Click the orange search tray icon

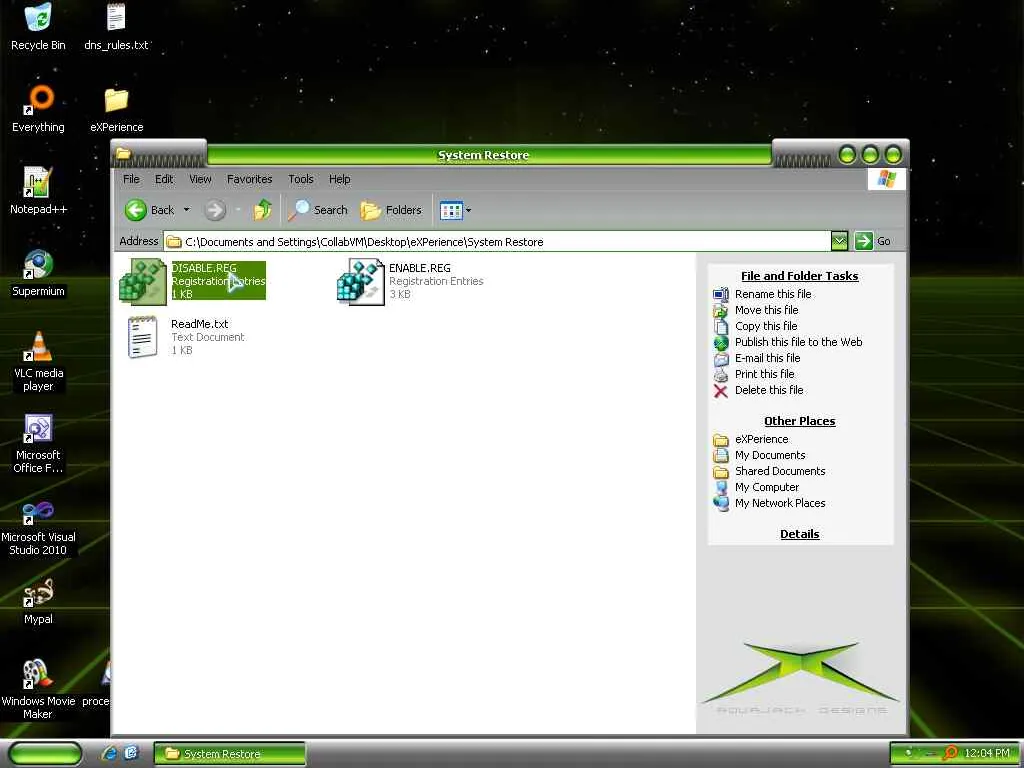pos(950,754)
